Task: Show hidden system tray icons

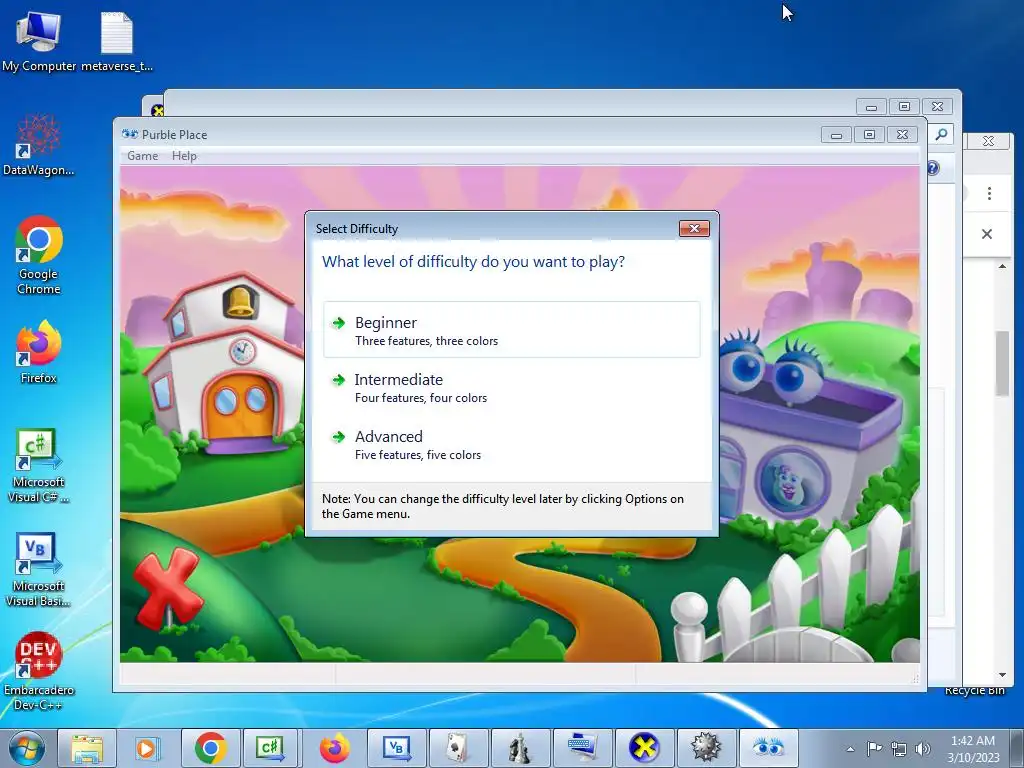Action: [850, 749]
